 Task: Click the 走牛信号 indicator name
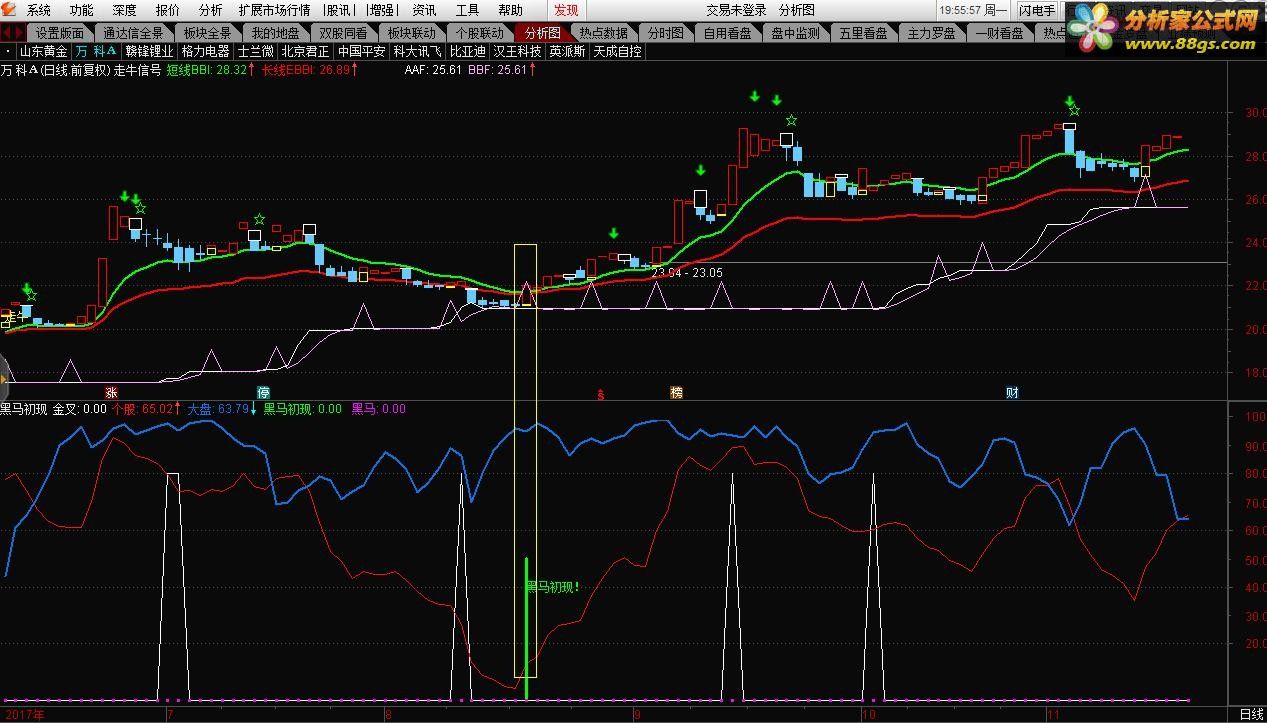tap(137, 70)
